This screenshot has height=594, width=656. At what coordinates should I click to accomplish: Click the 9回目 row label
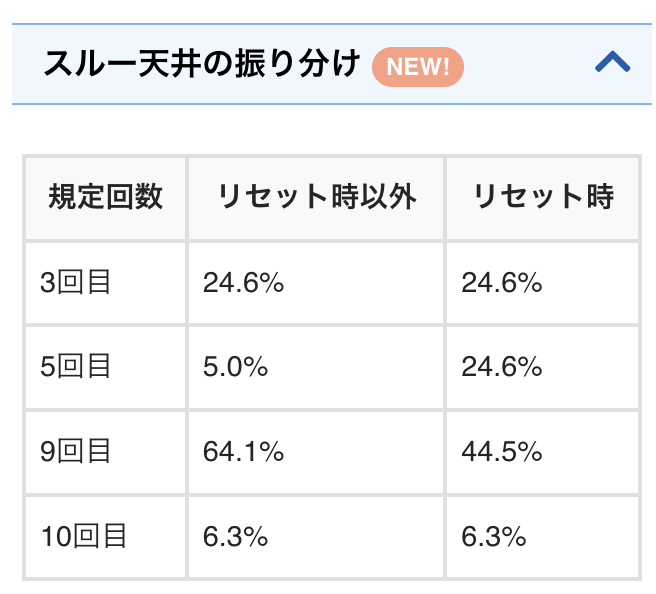tap(76, 452)
